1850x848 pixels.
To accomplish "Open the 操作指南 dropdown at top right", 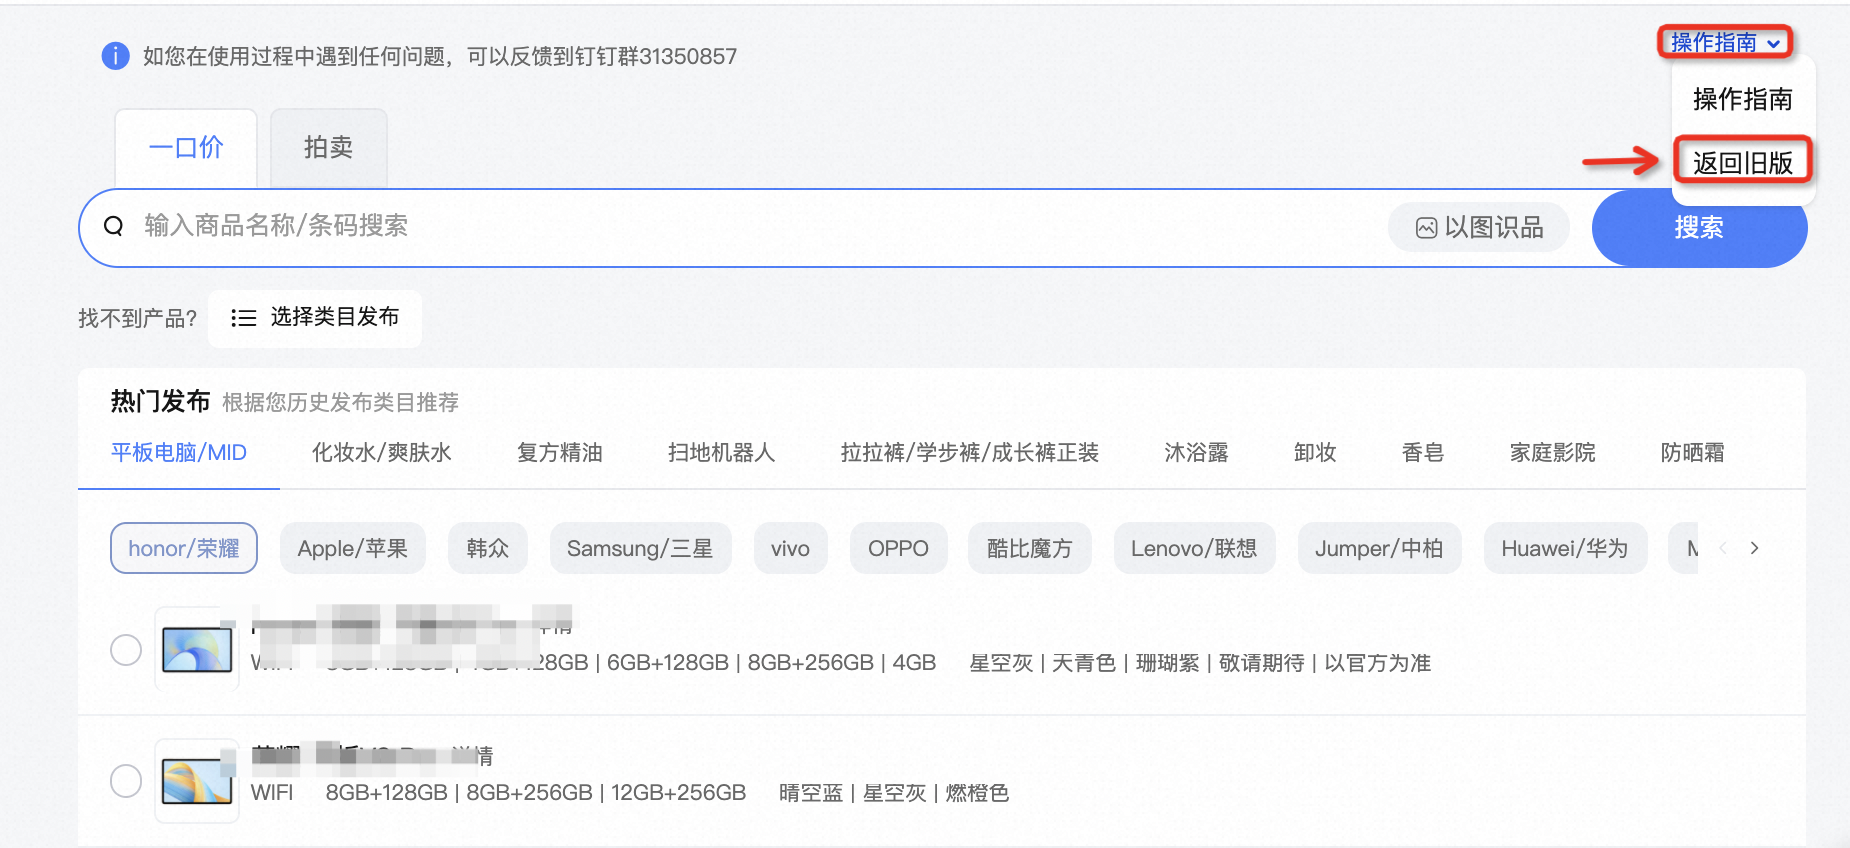I will tap(1725, 42).
